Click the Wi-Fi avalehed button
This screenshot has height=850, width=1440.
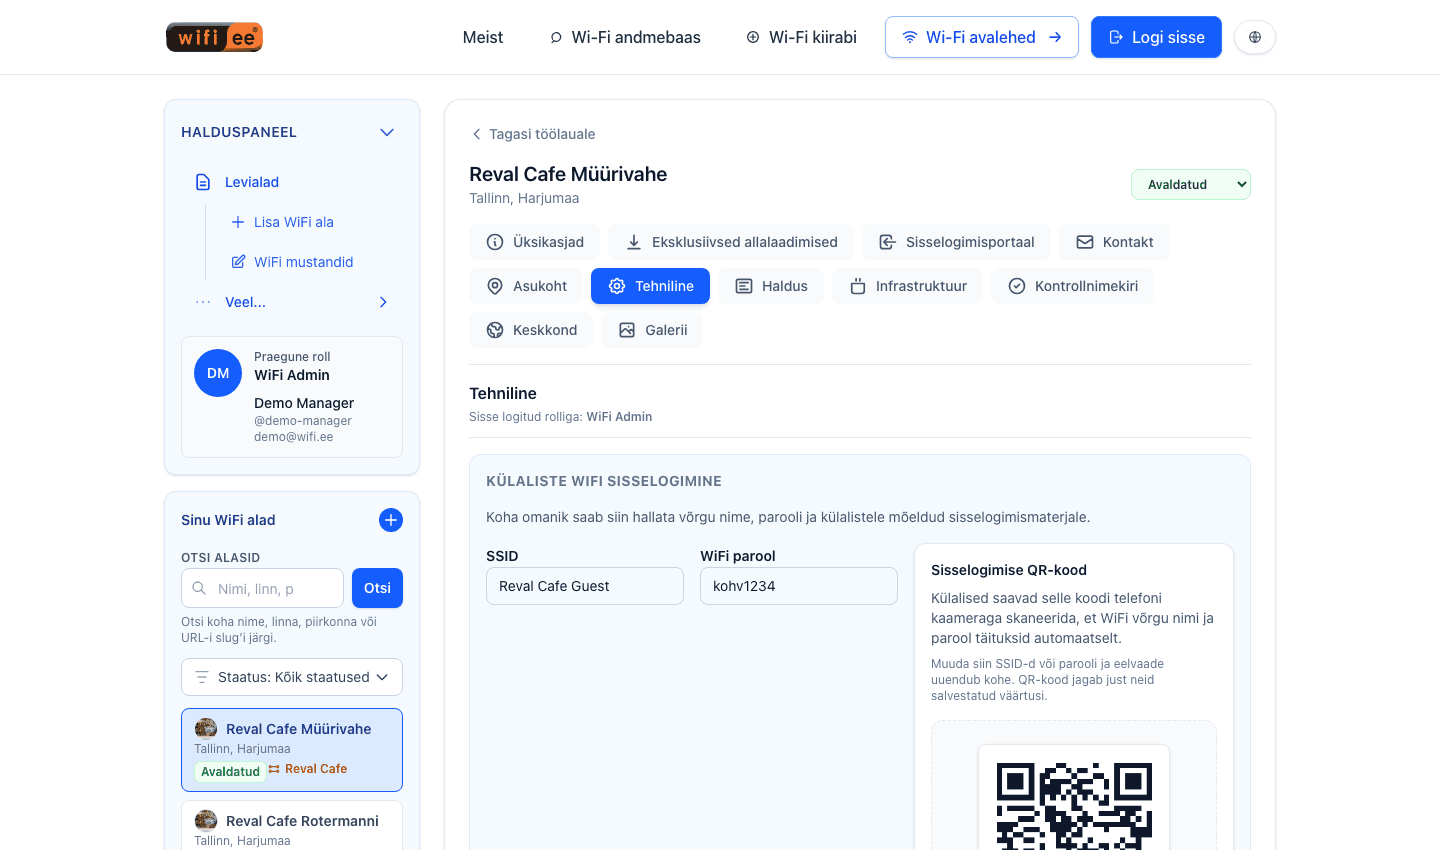tap(982, 37)
